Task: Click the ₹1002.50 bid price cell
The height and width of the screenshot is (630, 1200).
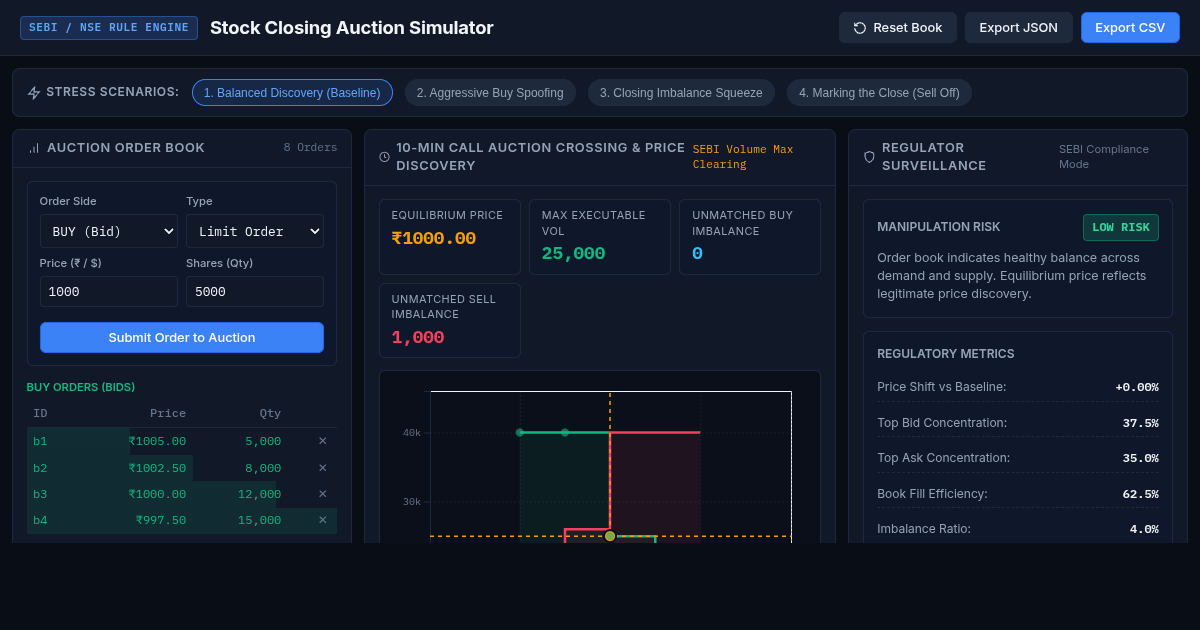Action: pyautogui.click(x=157, y=468)
